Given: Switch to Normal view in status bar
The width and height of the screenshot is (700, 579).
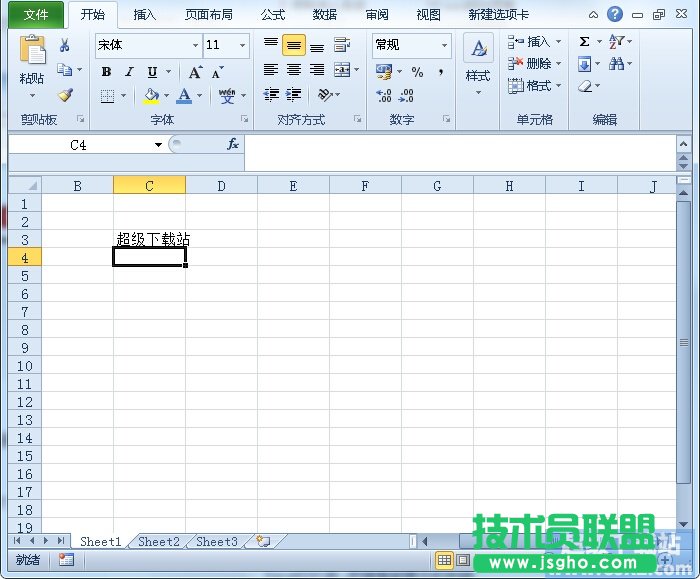Looking at the screenshot, I should [x=444, y=560].
